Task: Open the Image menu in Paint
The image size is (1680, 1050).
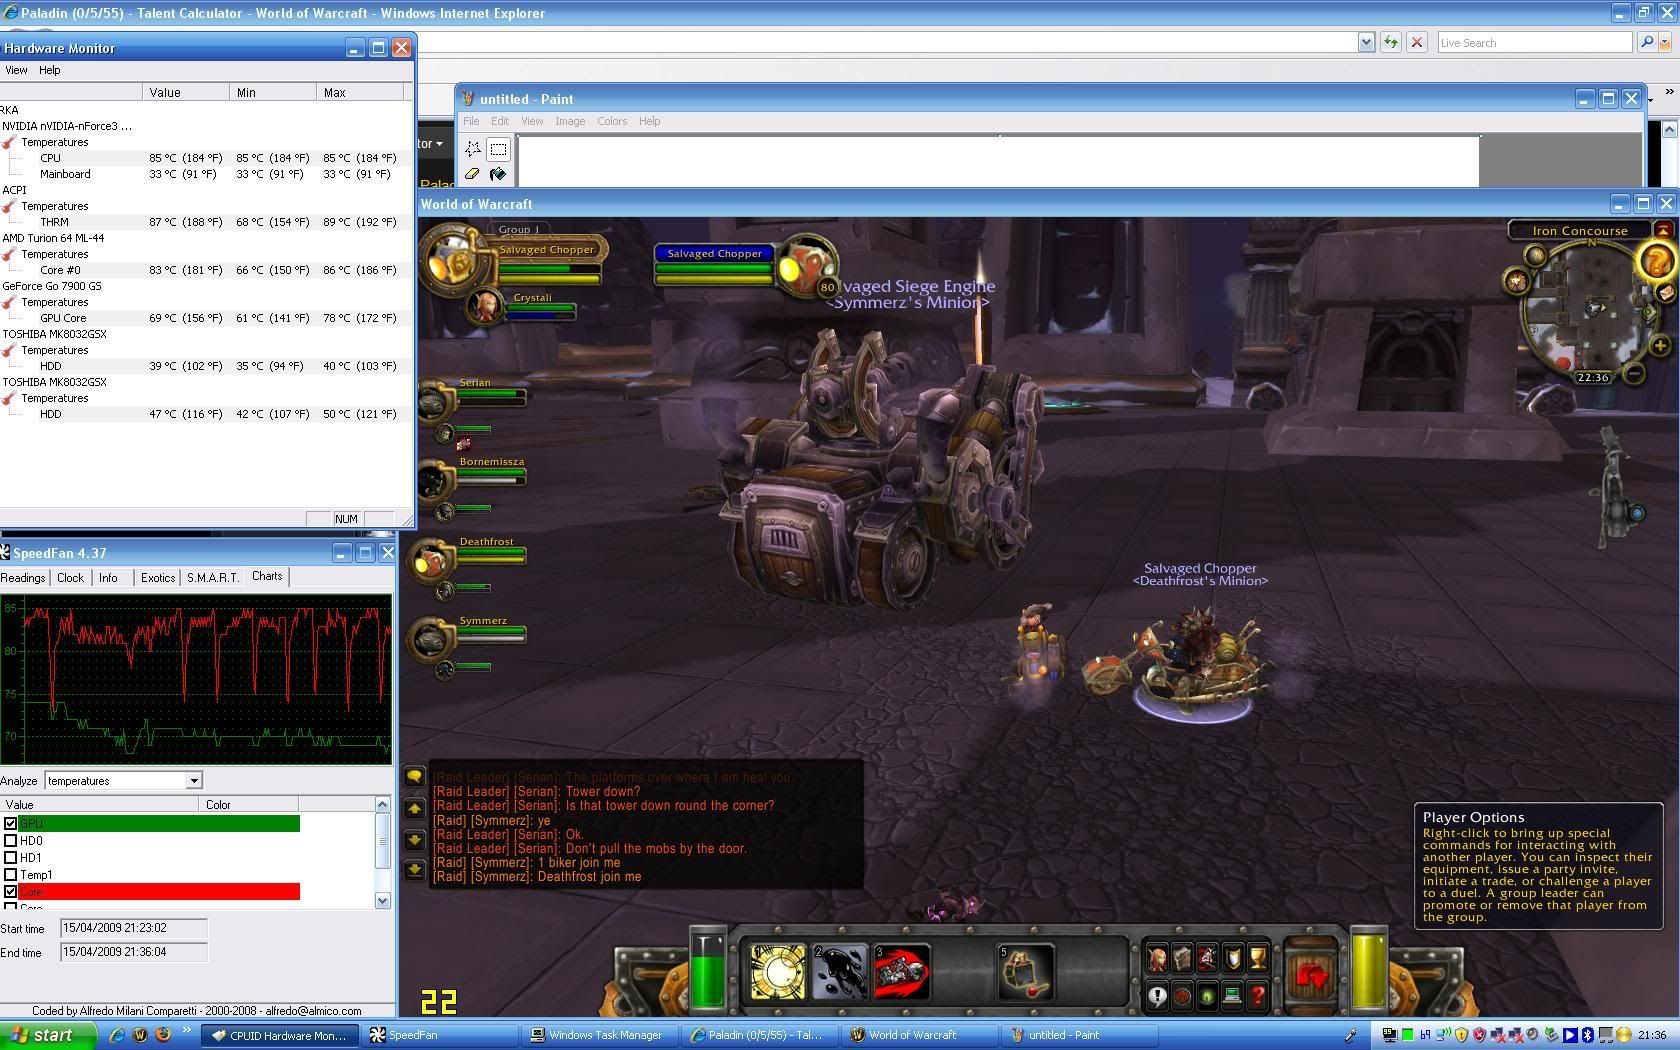Action: [570, 121]
